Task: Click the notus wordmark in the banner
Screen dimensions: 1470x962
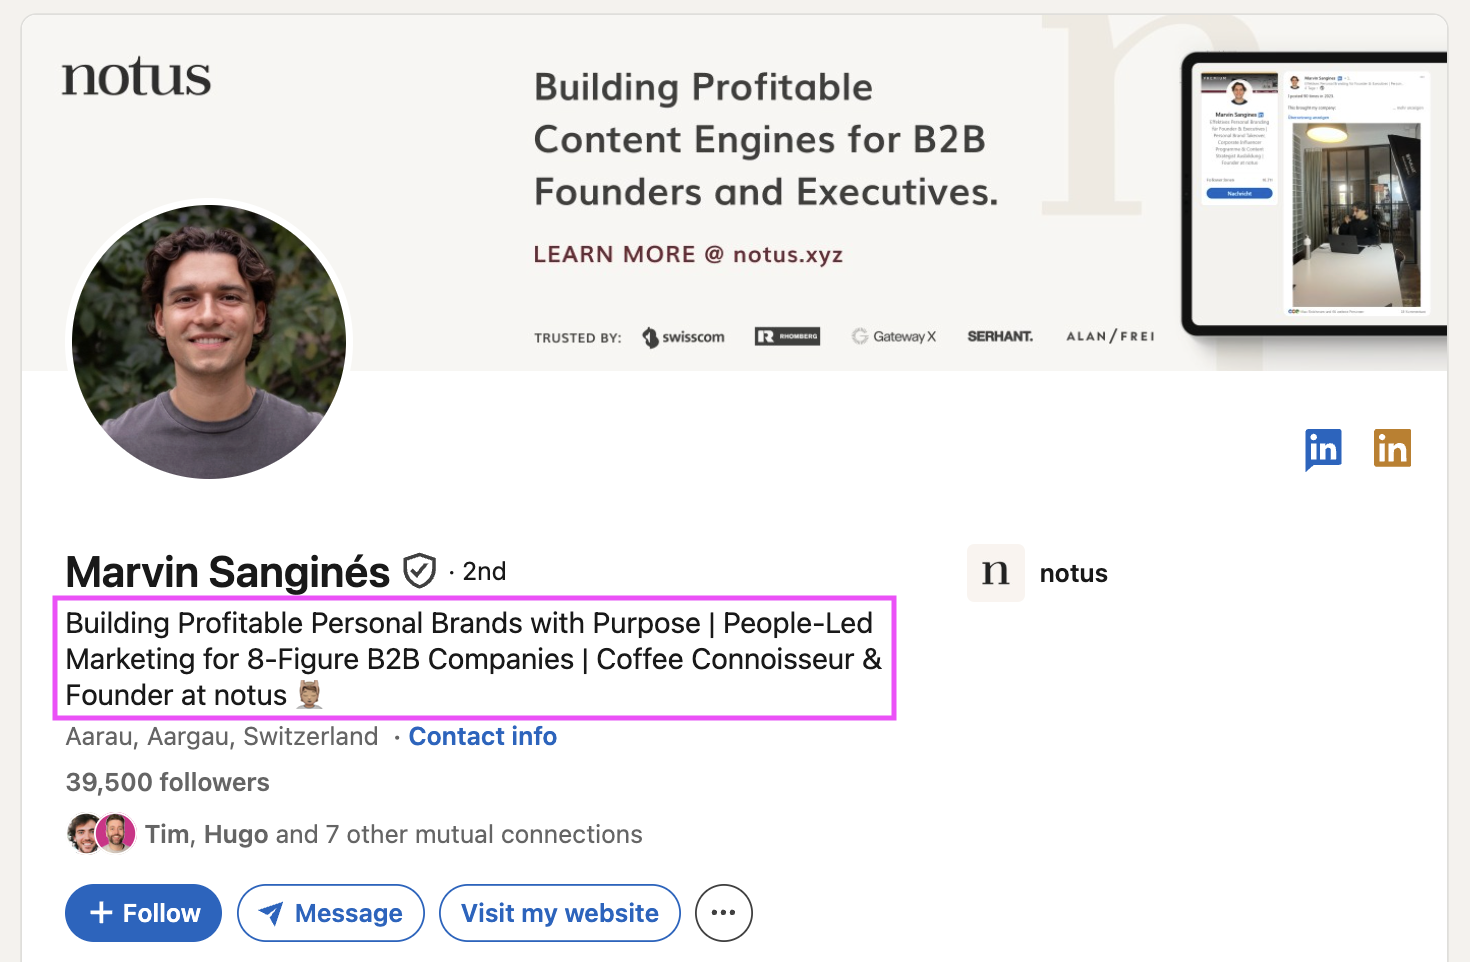Action: coord(137,78)
